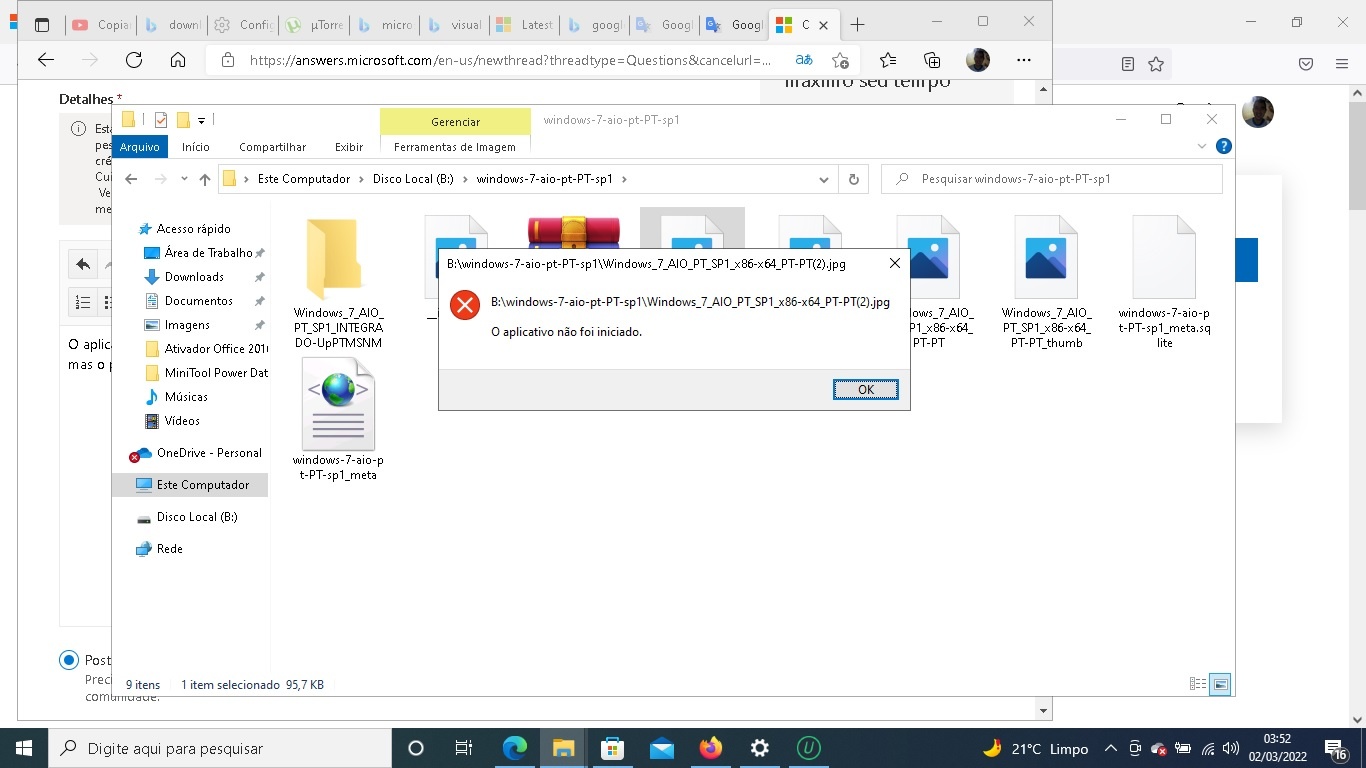Open Explorer help question mark icon

pyautogui.click(x=1223, y=146)
